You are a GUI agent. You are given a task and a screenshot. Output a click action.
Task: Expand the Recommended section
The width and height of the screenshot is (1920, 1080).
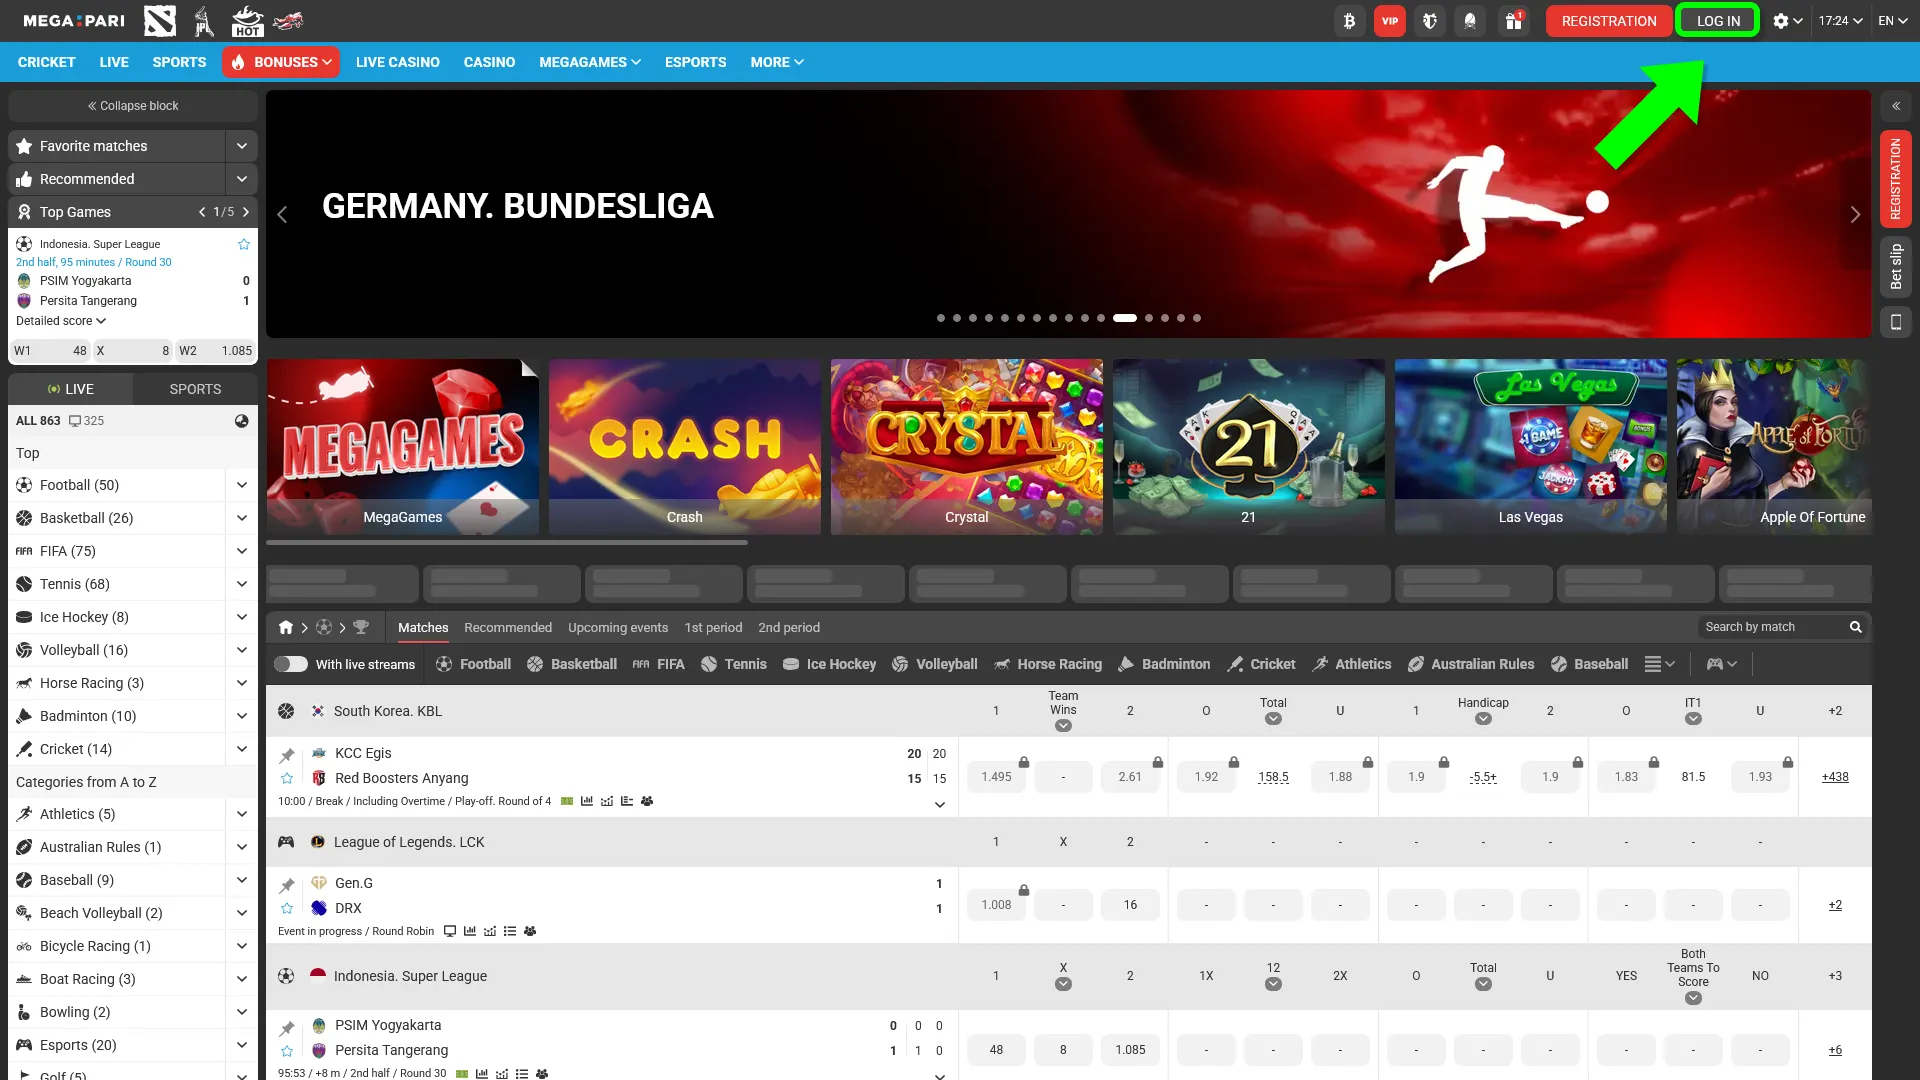click(242, 179)
